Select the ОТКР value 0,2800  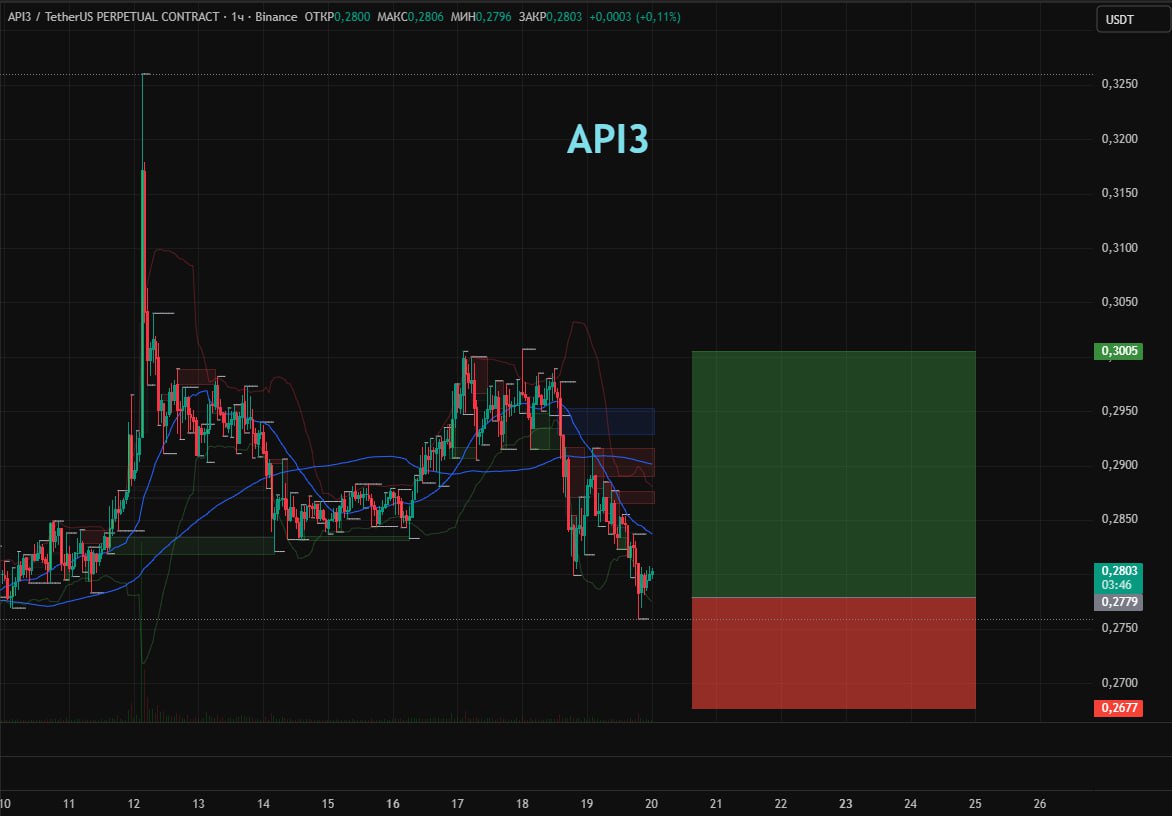tap(352, 16)
